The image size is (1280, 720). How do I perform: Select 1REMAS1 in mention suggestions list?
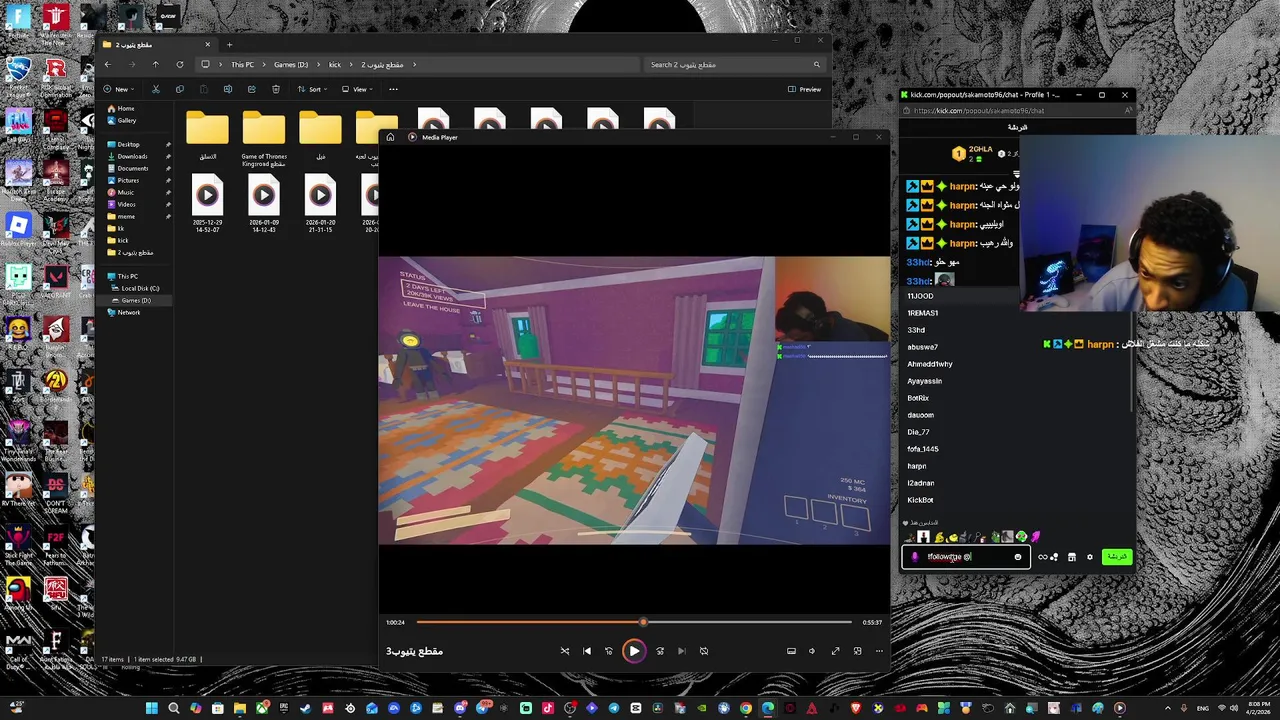coord(922,313)
